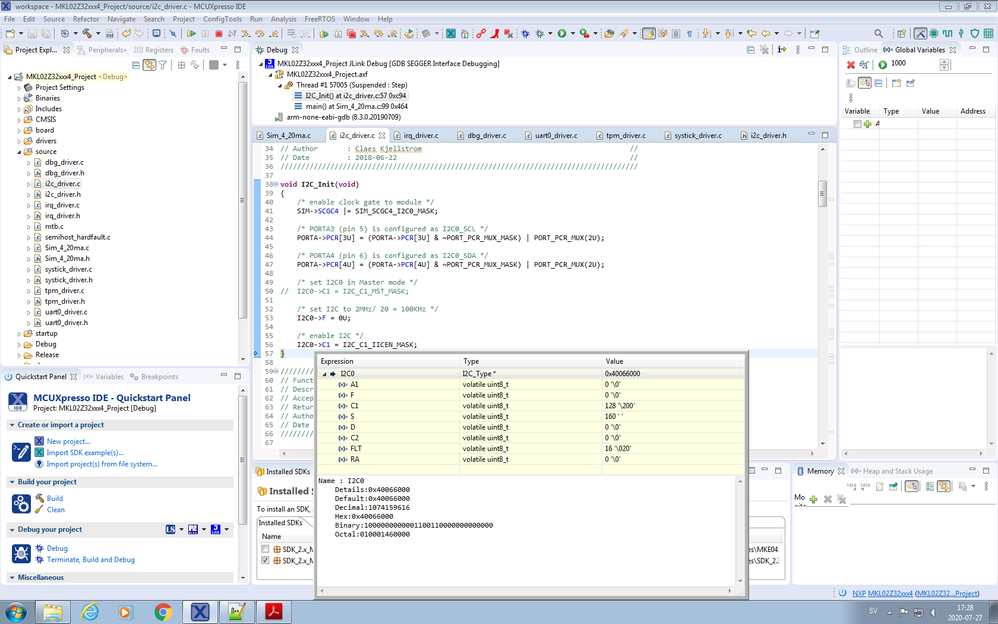Click the Build hammer icon in toolbar

[88, 34]
